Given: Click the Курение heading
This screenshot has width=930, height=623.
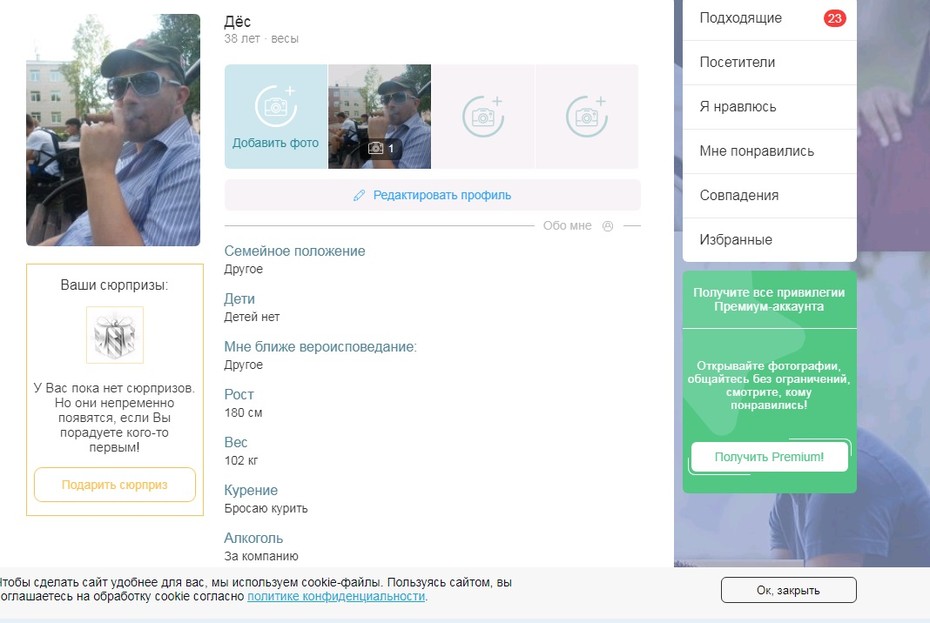Looking at the screenshot, I should click(251, 491).
